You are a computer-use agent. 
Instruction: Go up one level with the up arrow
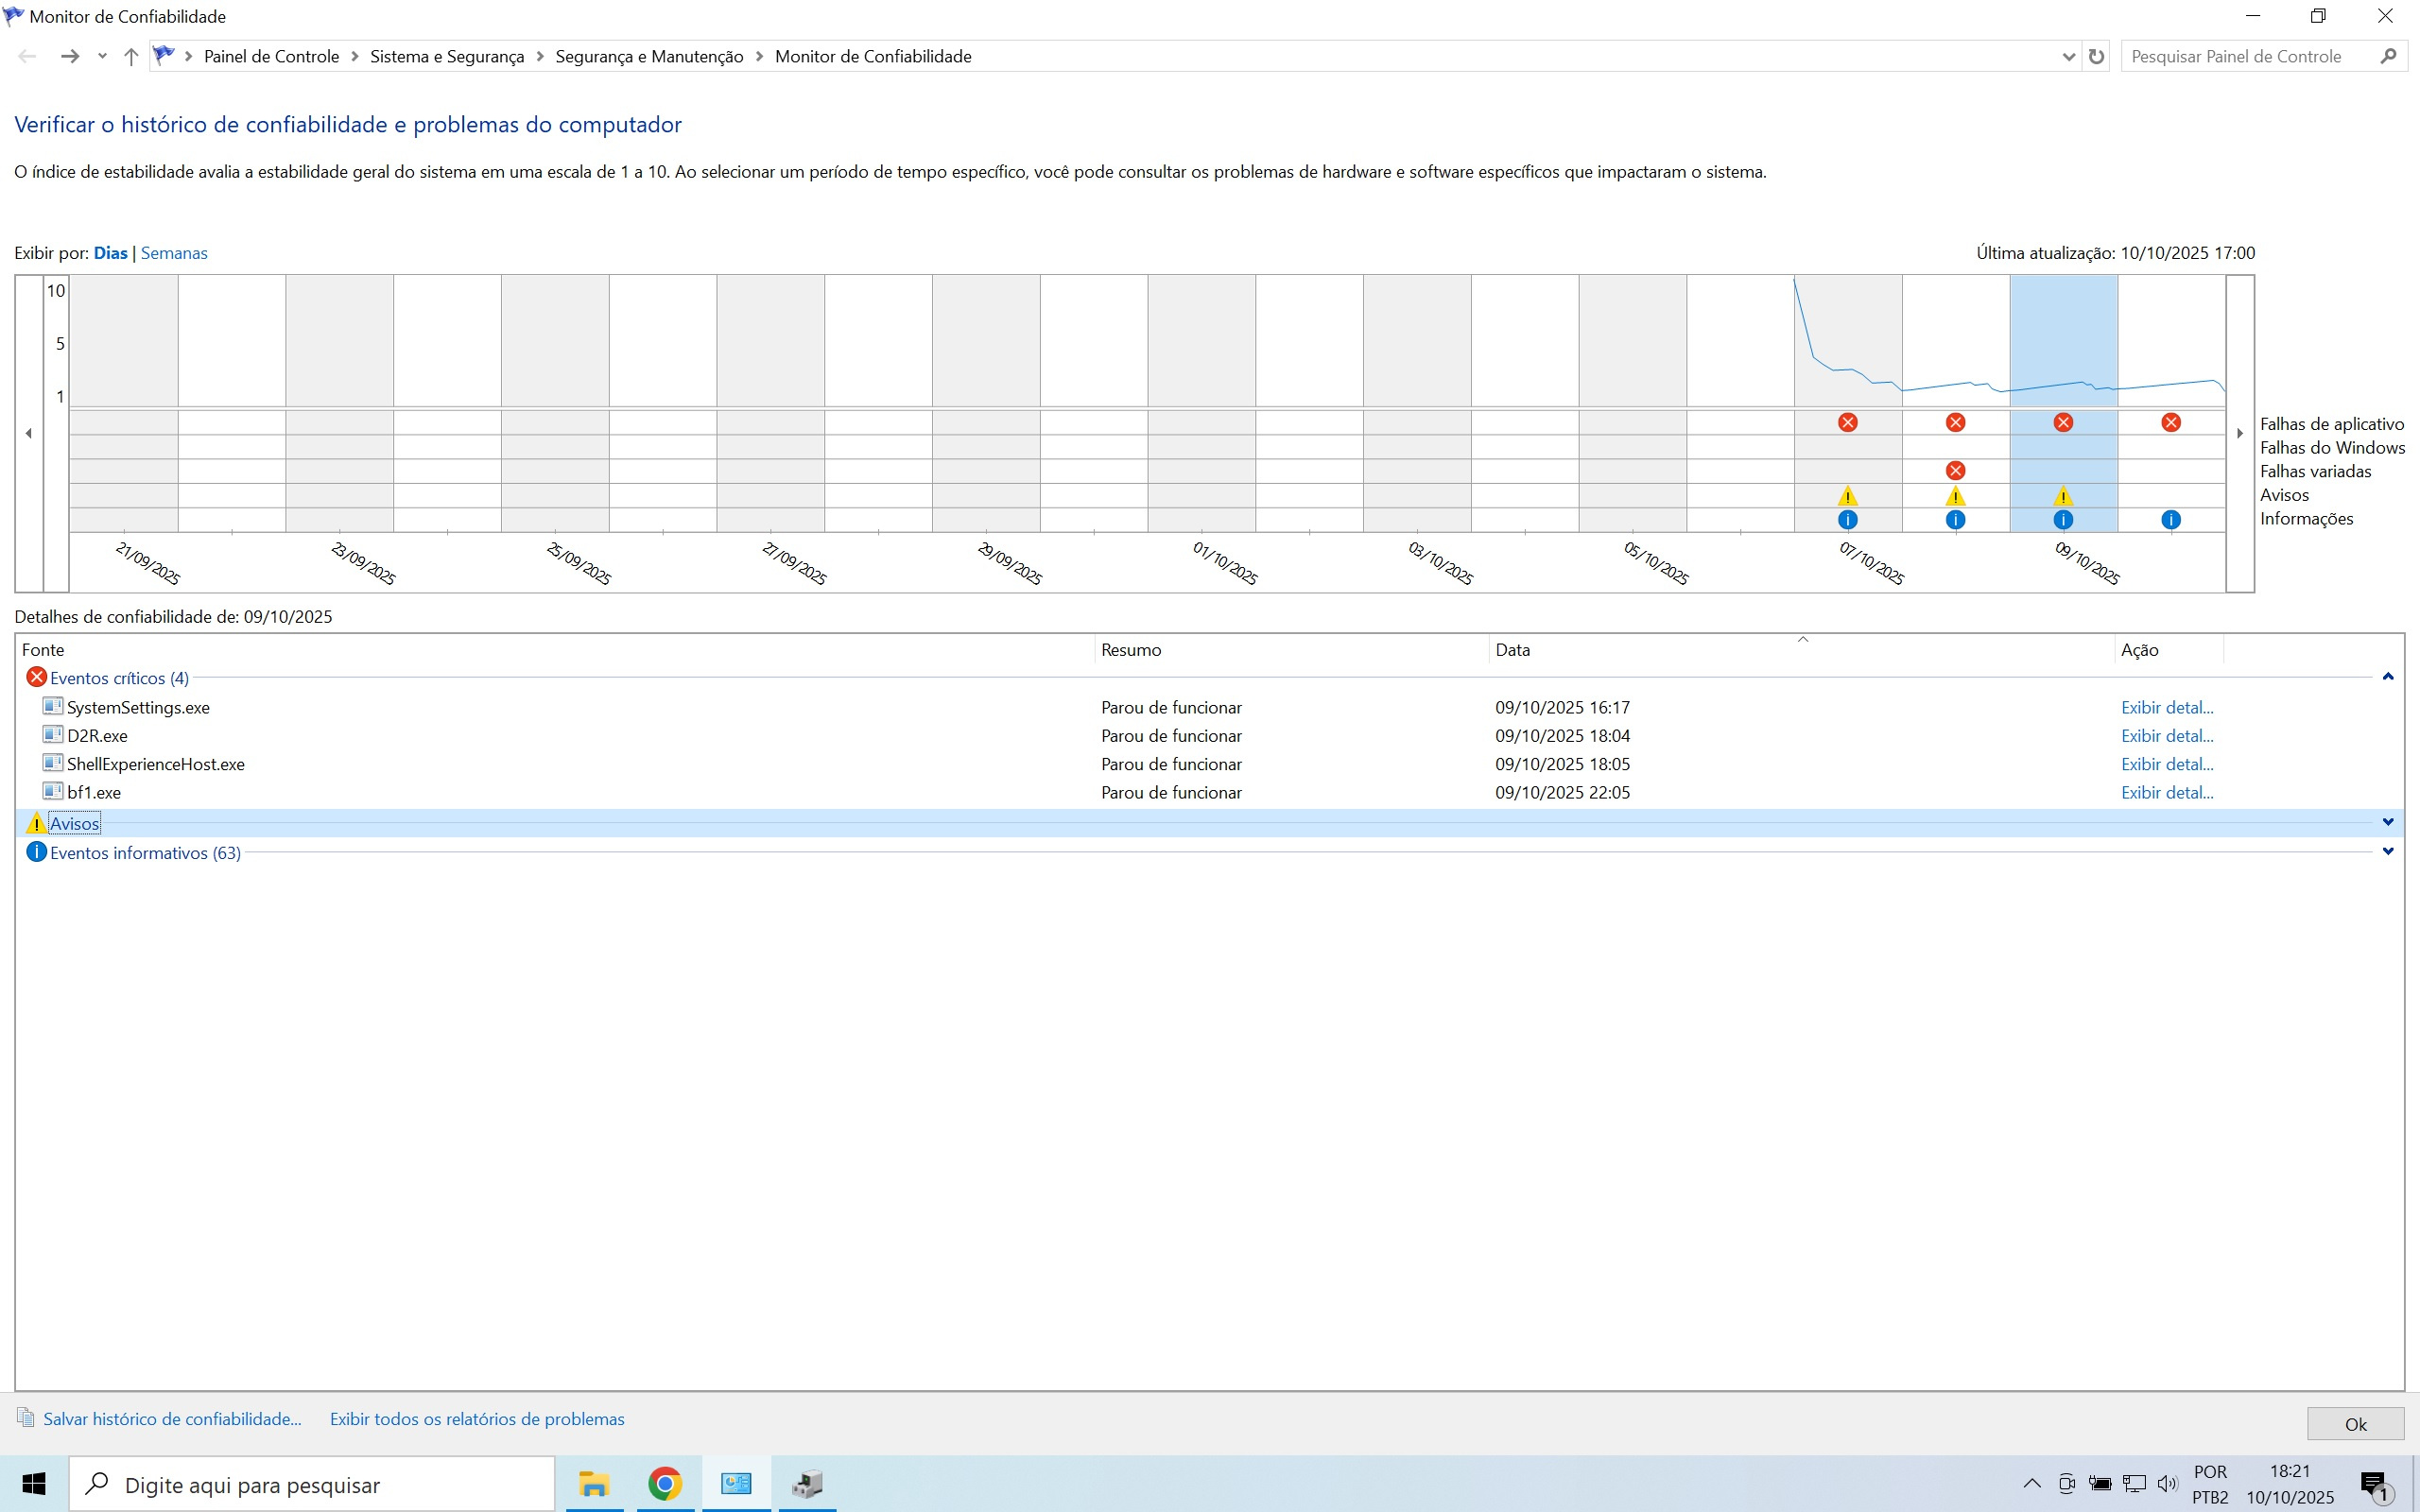(x=130, y=57)
